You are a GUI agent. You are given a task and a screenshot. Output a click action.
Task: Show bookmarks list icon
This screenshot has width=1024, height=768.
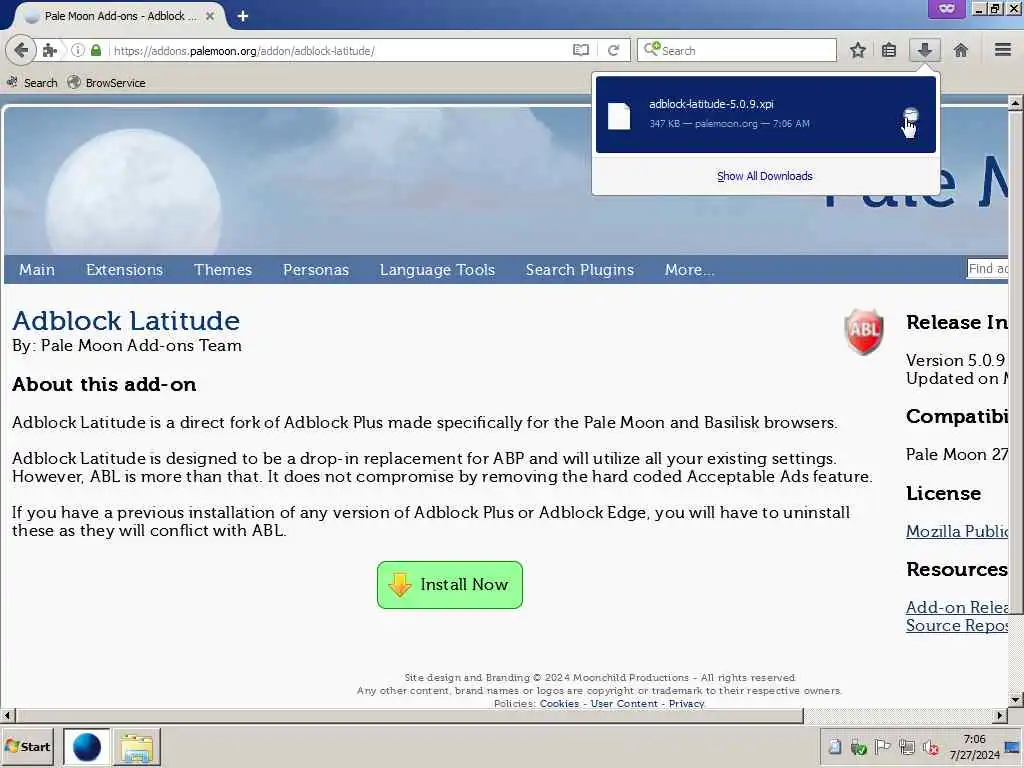tap(889, 50)
